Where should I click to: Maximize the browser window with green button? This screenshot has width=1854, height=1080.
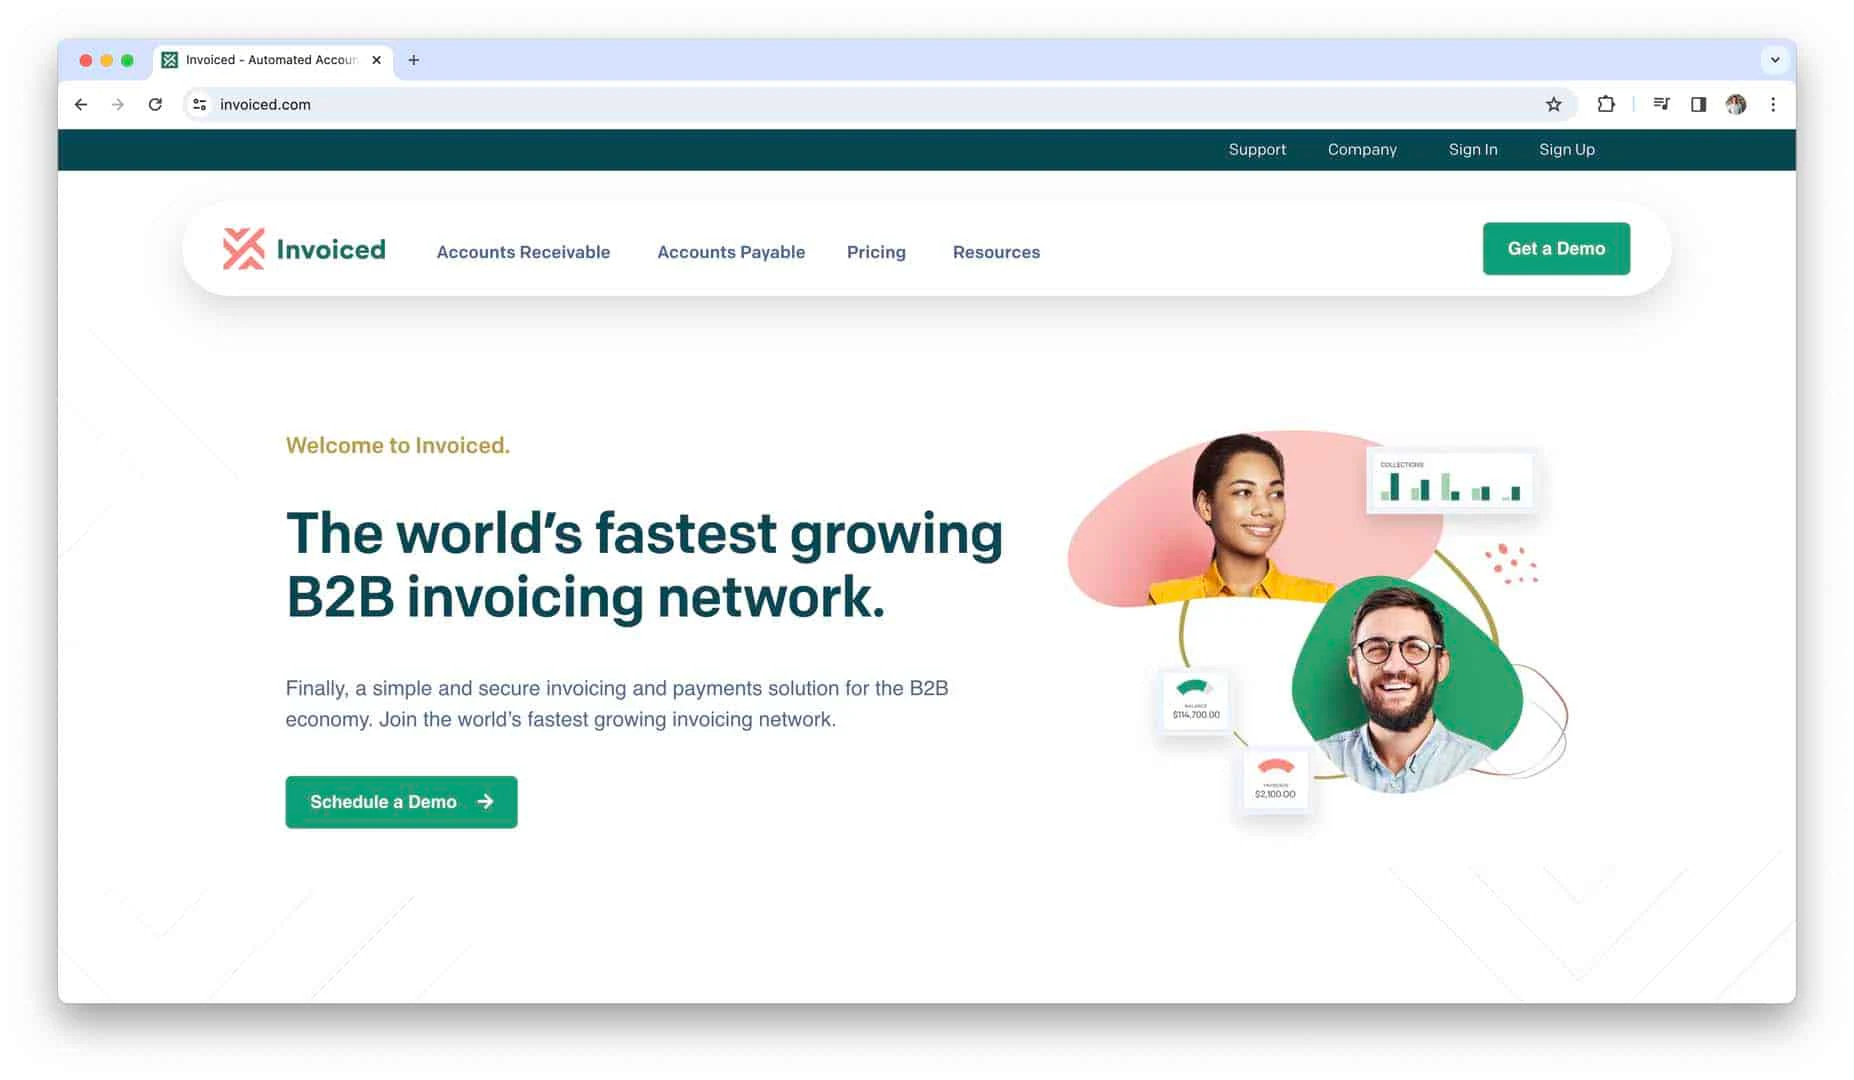tap(127, 60)
